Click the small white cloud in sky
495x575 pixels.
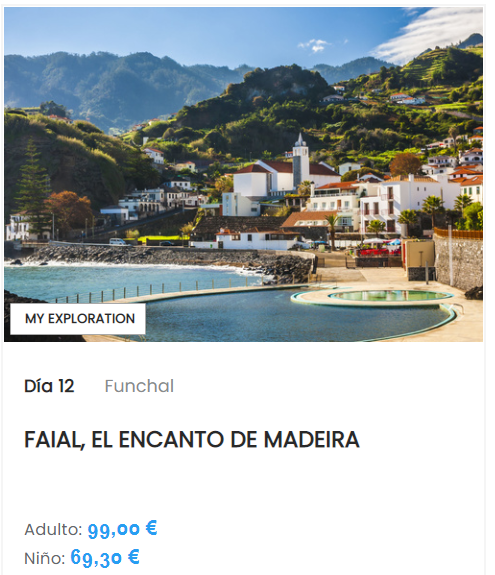[315, 45]
